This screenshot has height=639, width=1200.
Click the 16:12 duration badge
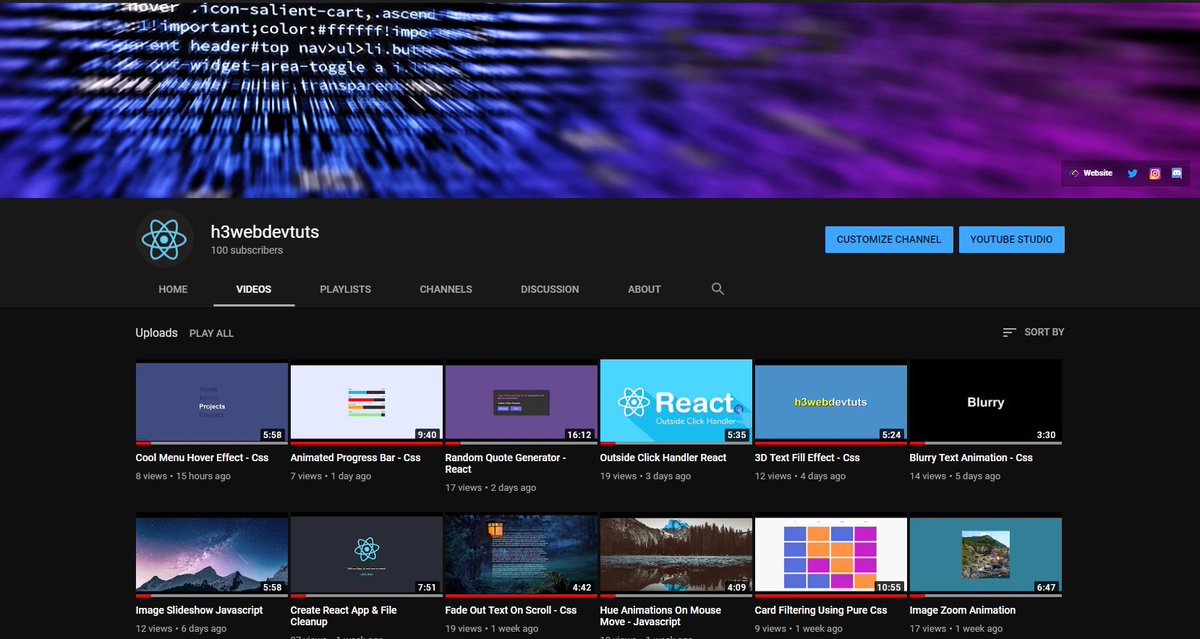[580, 435]
